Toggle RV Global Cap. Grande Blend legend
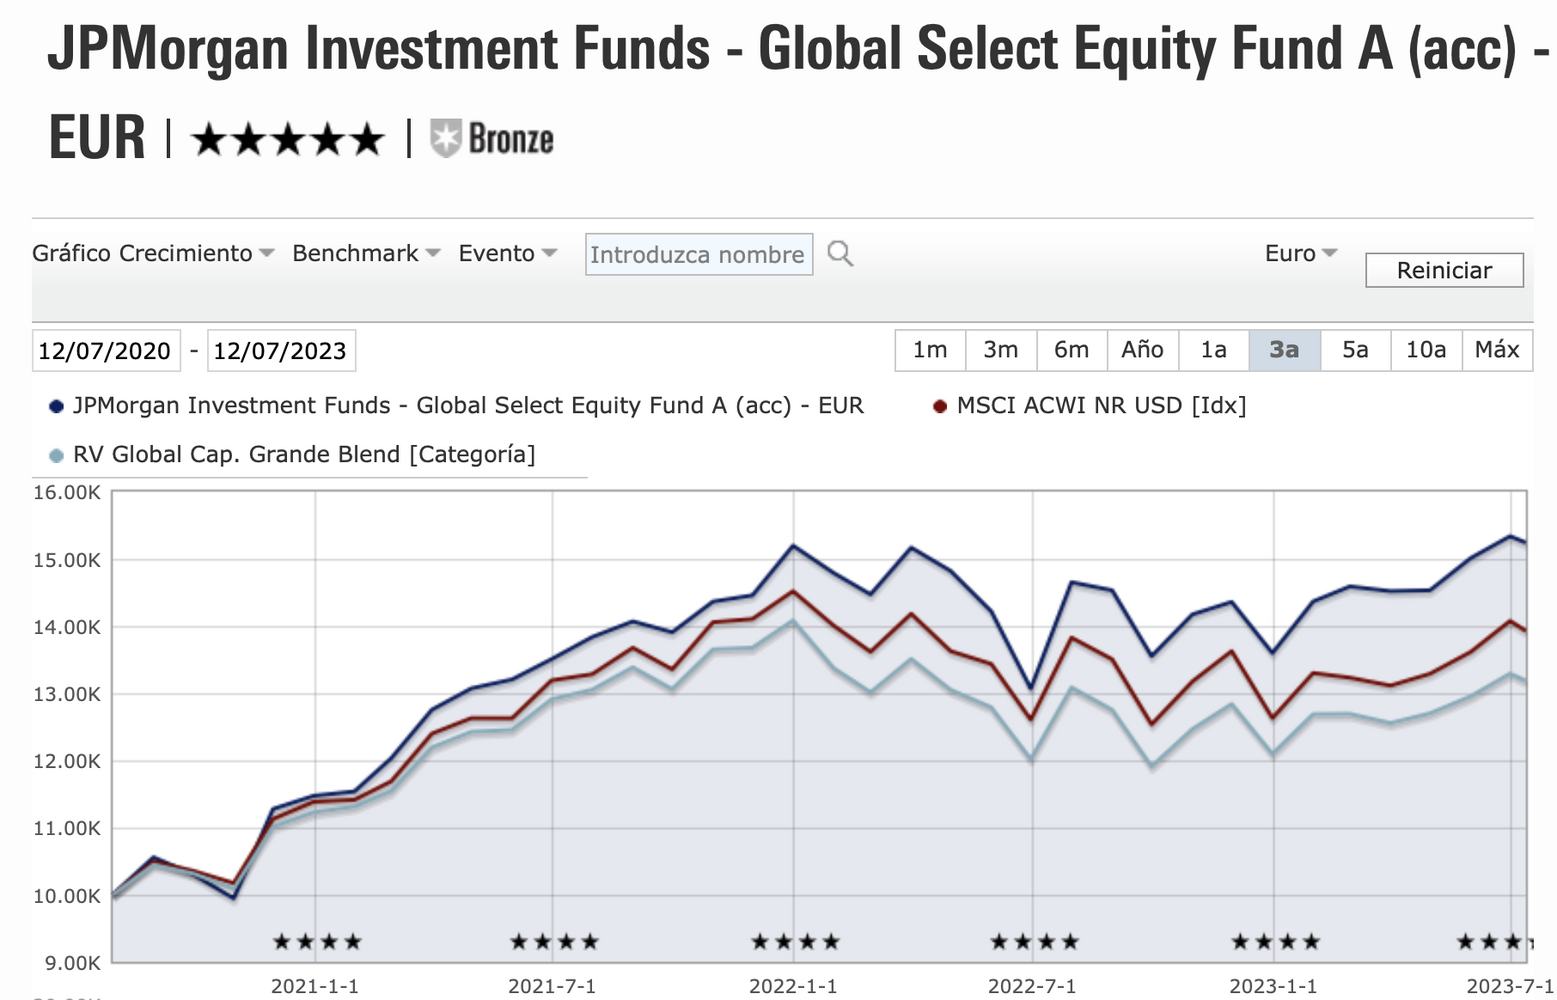Viewport: 1557px width, 1000px height. click(x=57, y=456)
